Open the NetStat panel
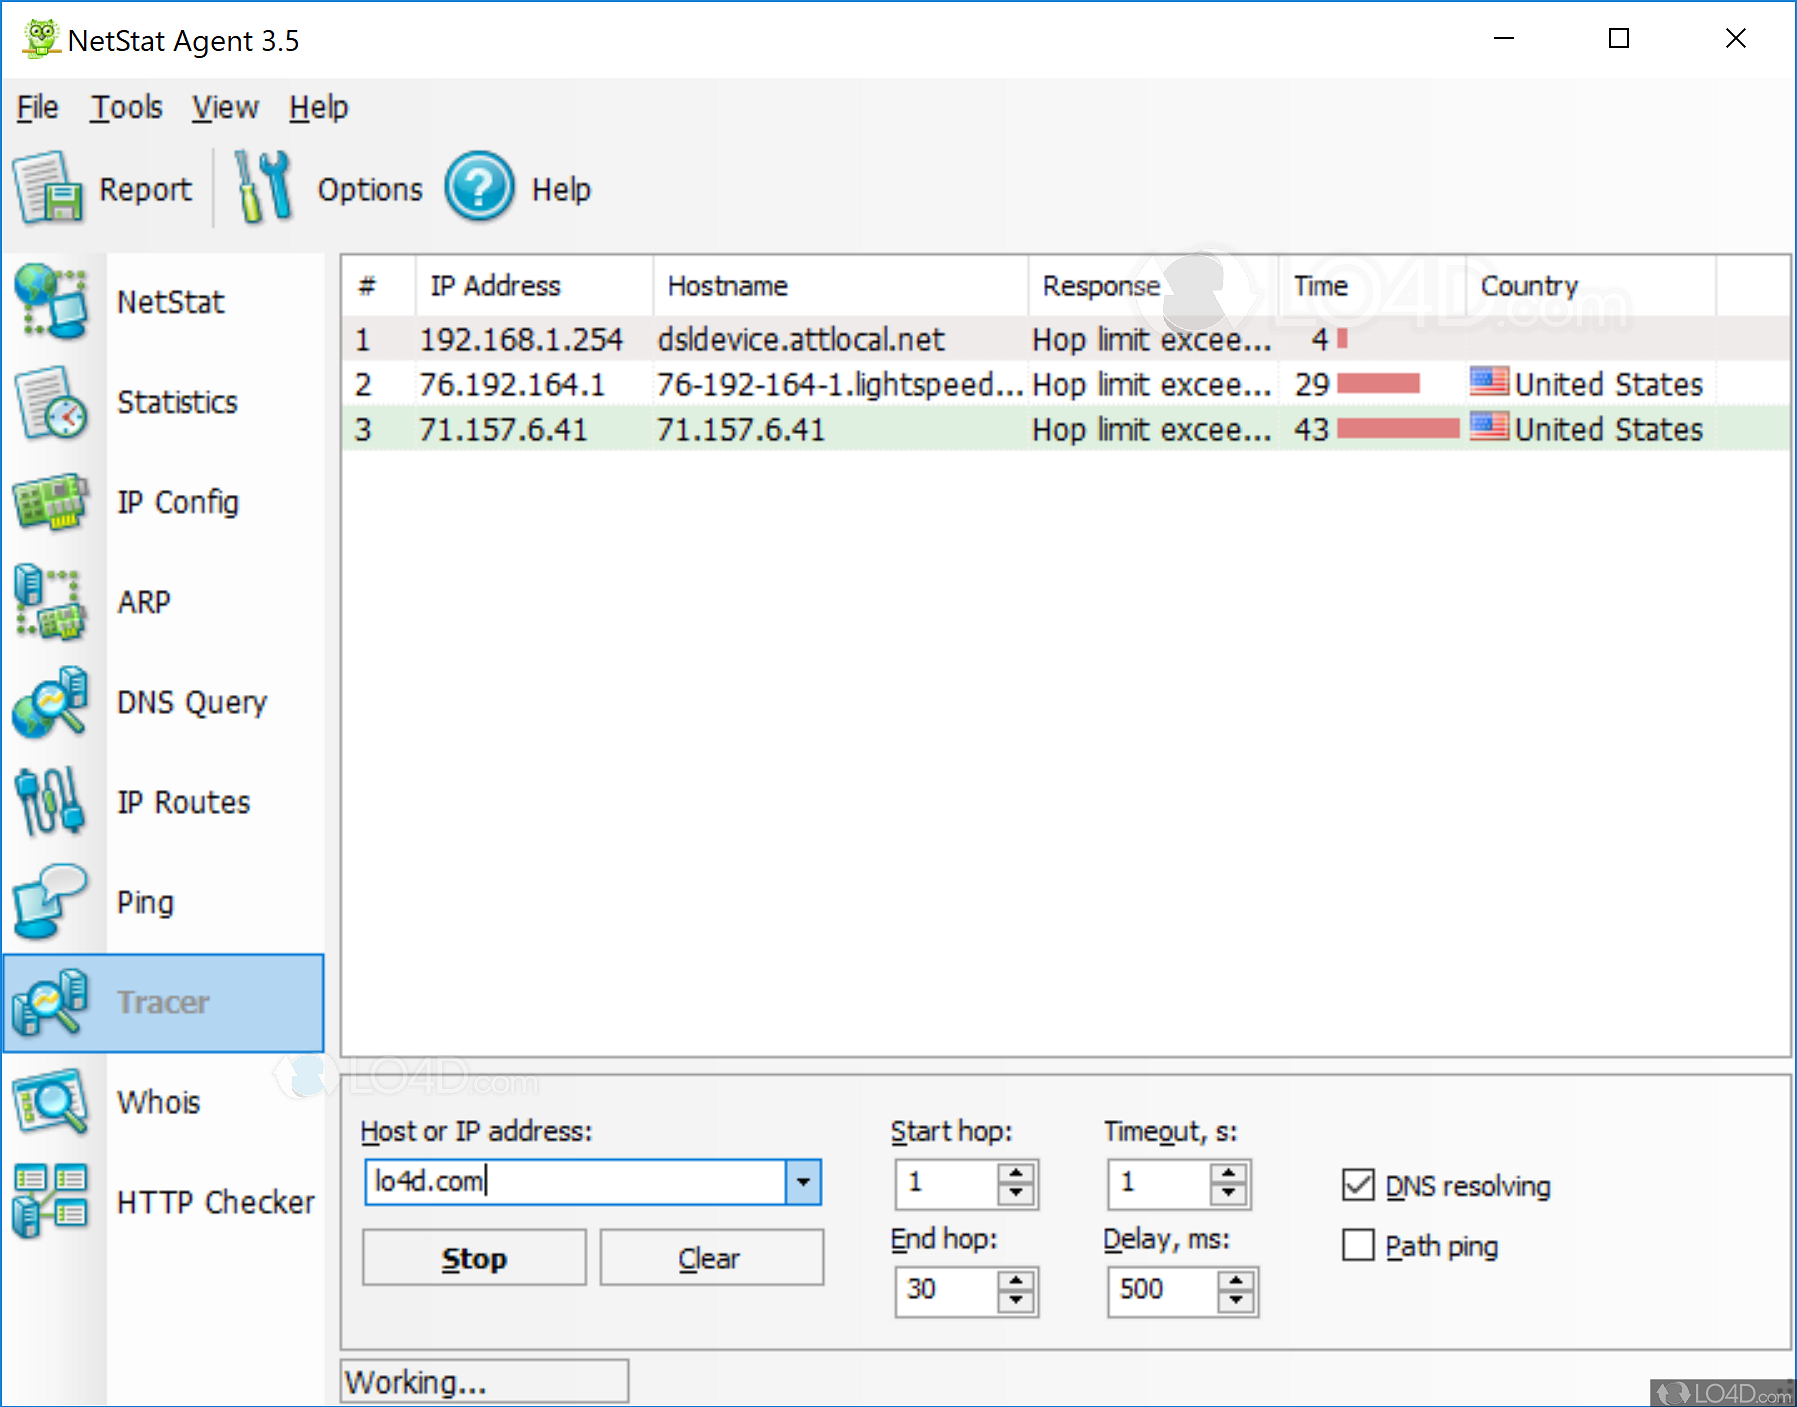 tap(170, 301)
